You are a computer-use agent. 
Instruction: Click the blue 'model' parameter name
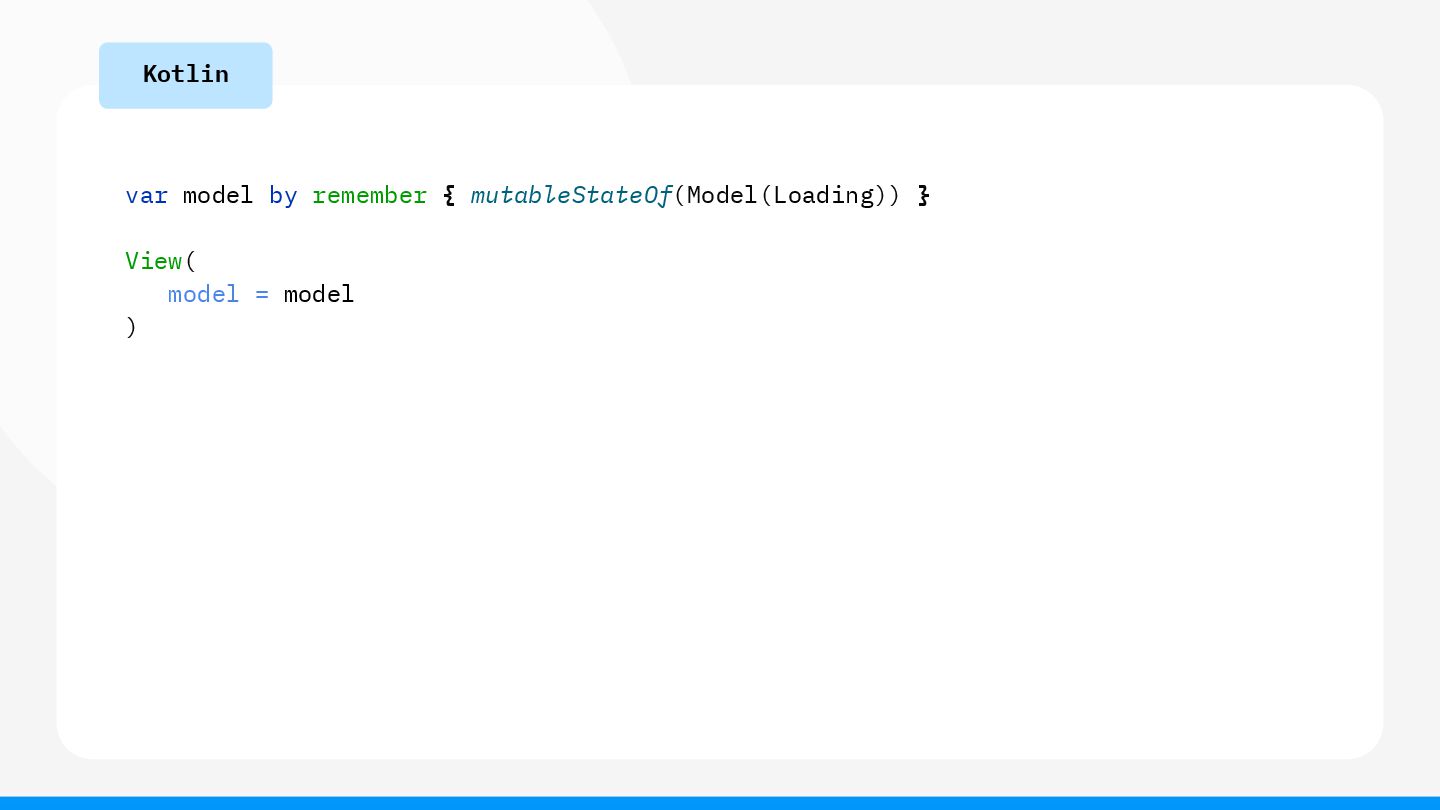[x=204, y=294]
